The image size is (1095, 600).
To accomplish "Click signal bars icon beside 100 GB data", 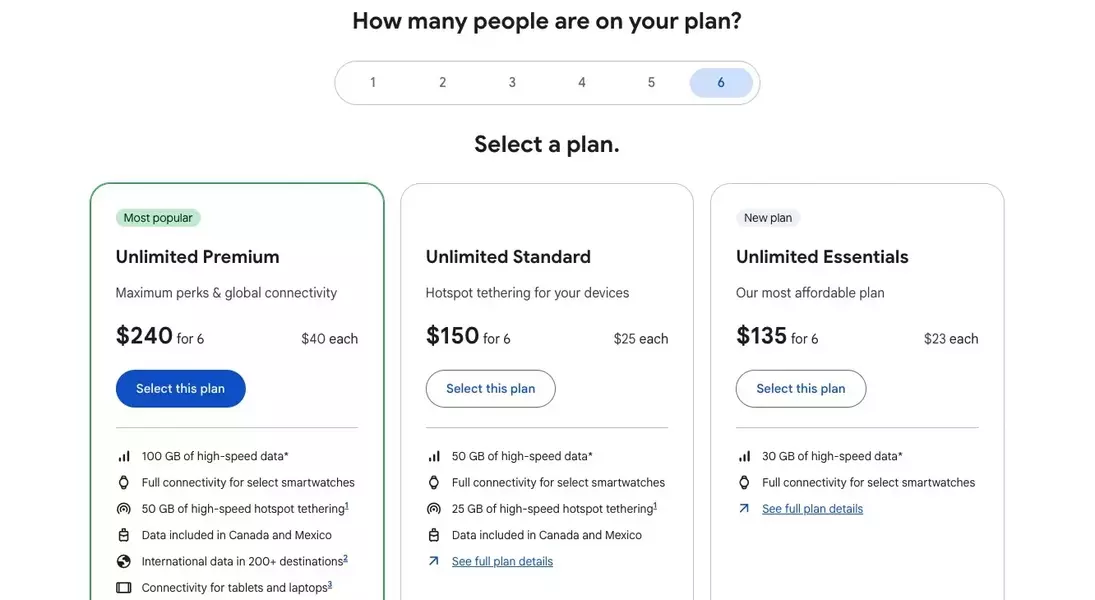I will 124,456.
